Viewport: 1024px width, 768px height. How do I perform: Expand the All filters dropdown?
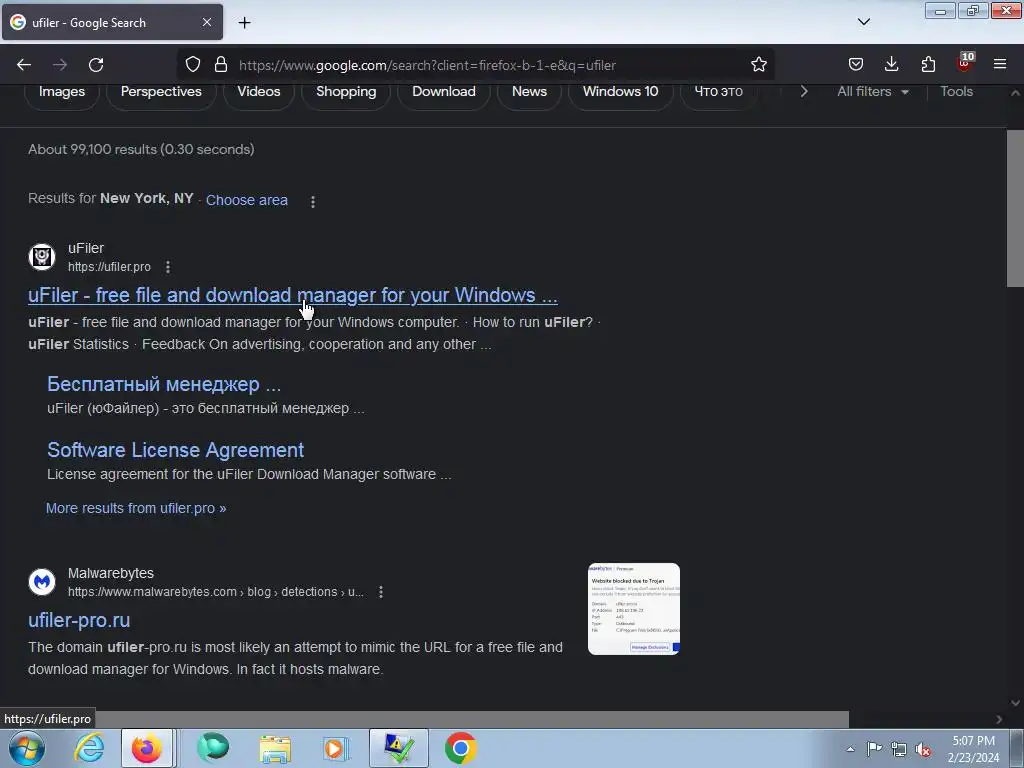[x=873, y=91]
